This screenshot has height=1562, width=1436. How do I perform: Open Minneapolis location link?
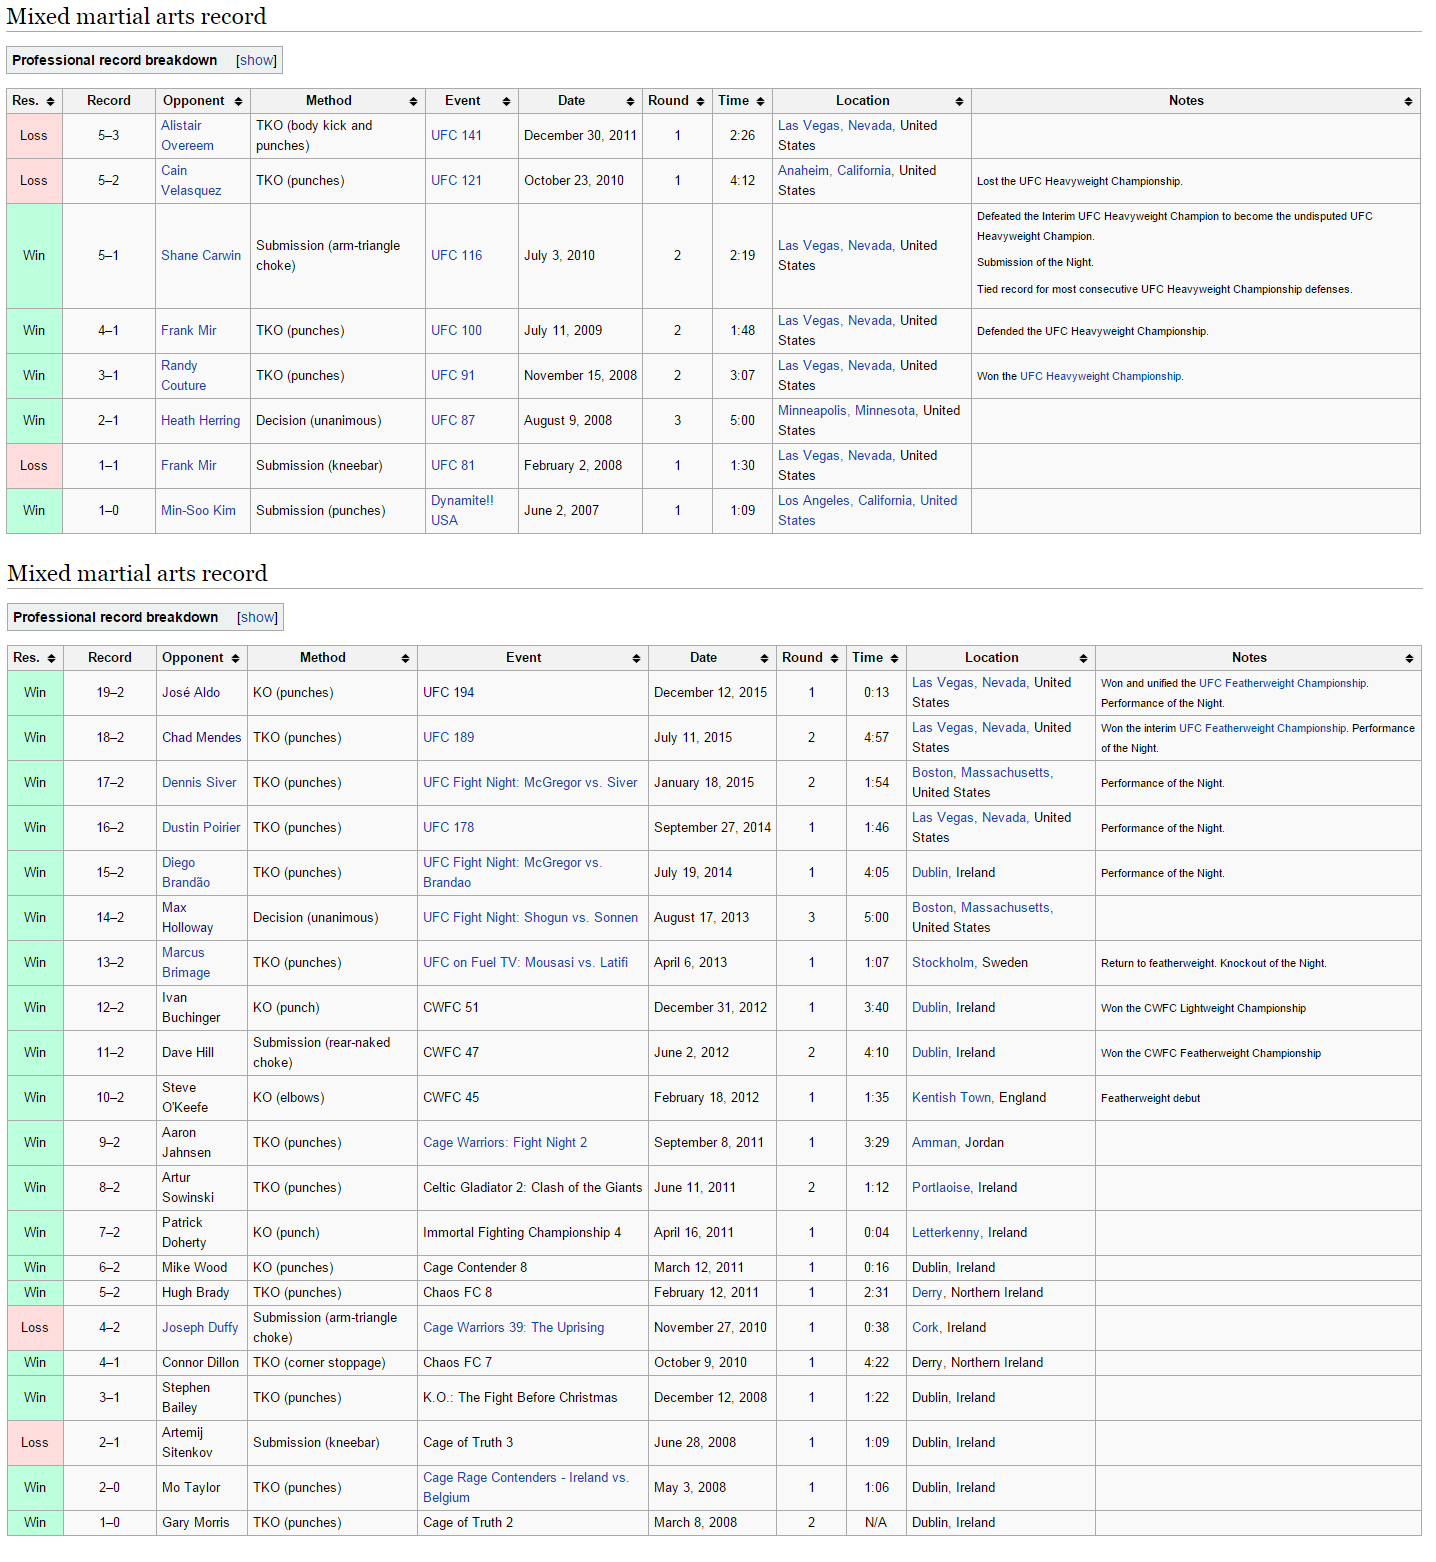tap(812, 411)
